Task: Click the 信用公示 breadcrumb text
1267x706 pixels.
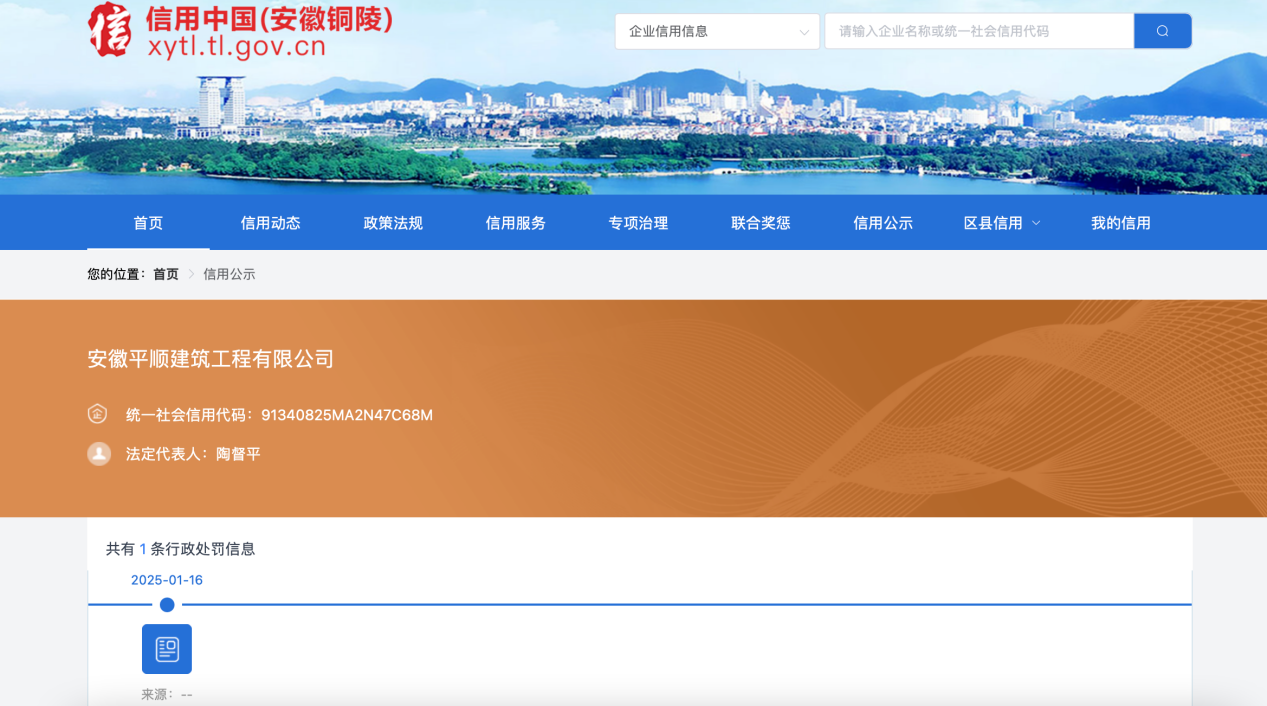Action: pos(229,274)
